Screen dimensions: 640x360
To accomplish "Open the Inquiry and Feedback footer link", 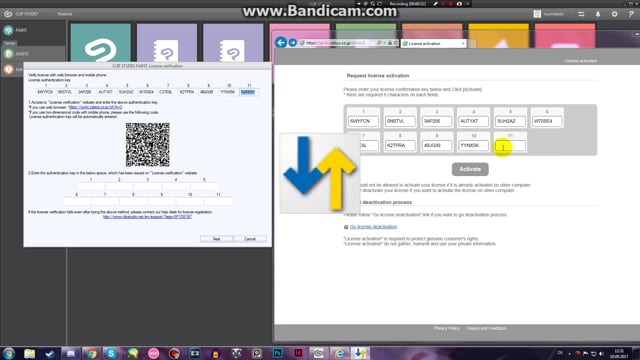I will (487, 328).
